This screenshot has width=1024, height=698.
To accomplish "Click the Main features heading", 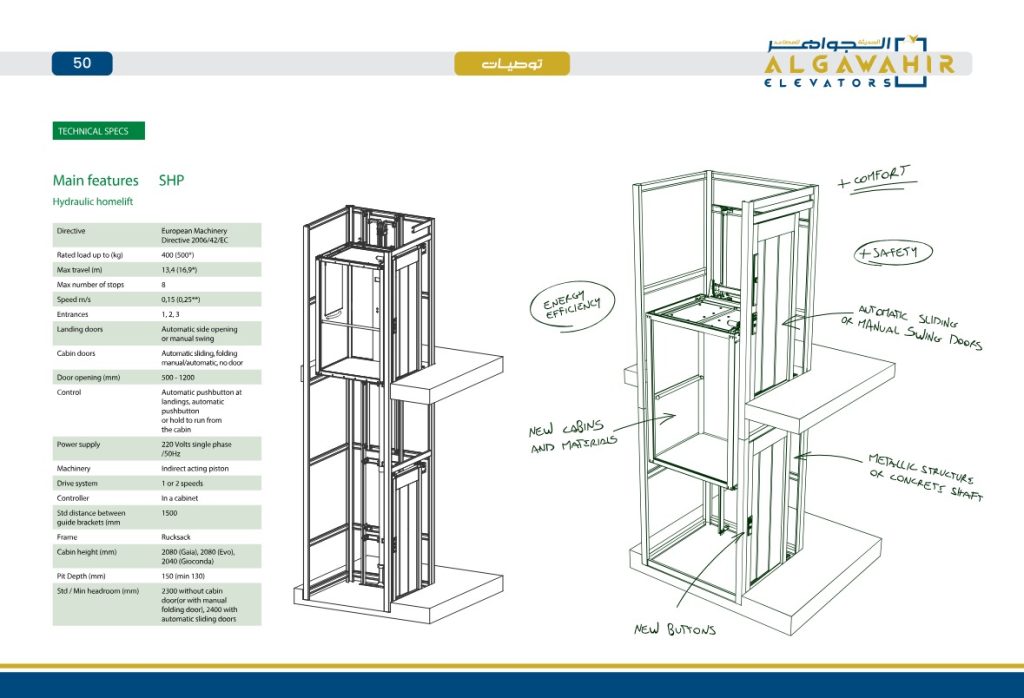I will (x=96, y=181).
